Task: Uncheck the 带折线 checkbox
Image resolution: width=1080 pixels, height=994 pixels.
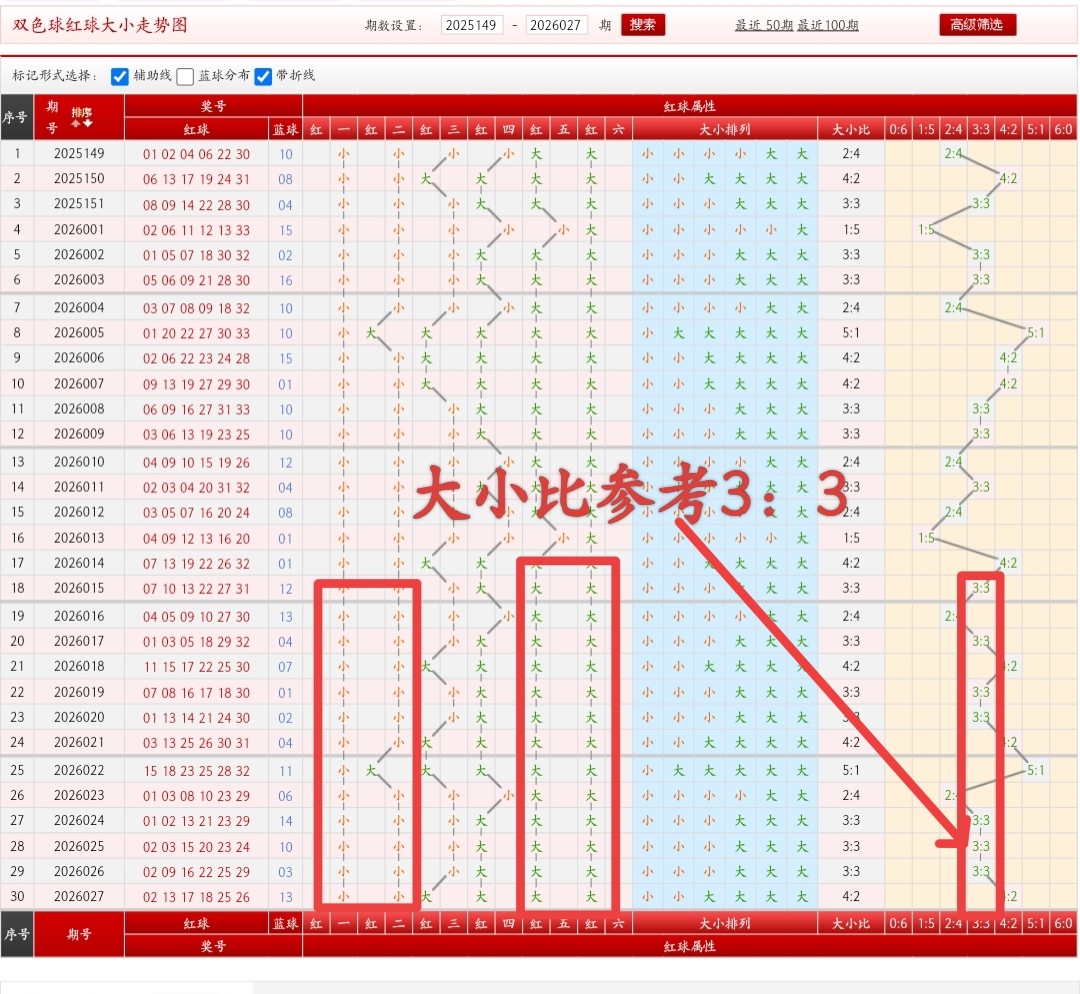Action: (x=263, y=76)
